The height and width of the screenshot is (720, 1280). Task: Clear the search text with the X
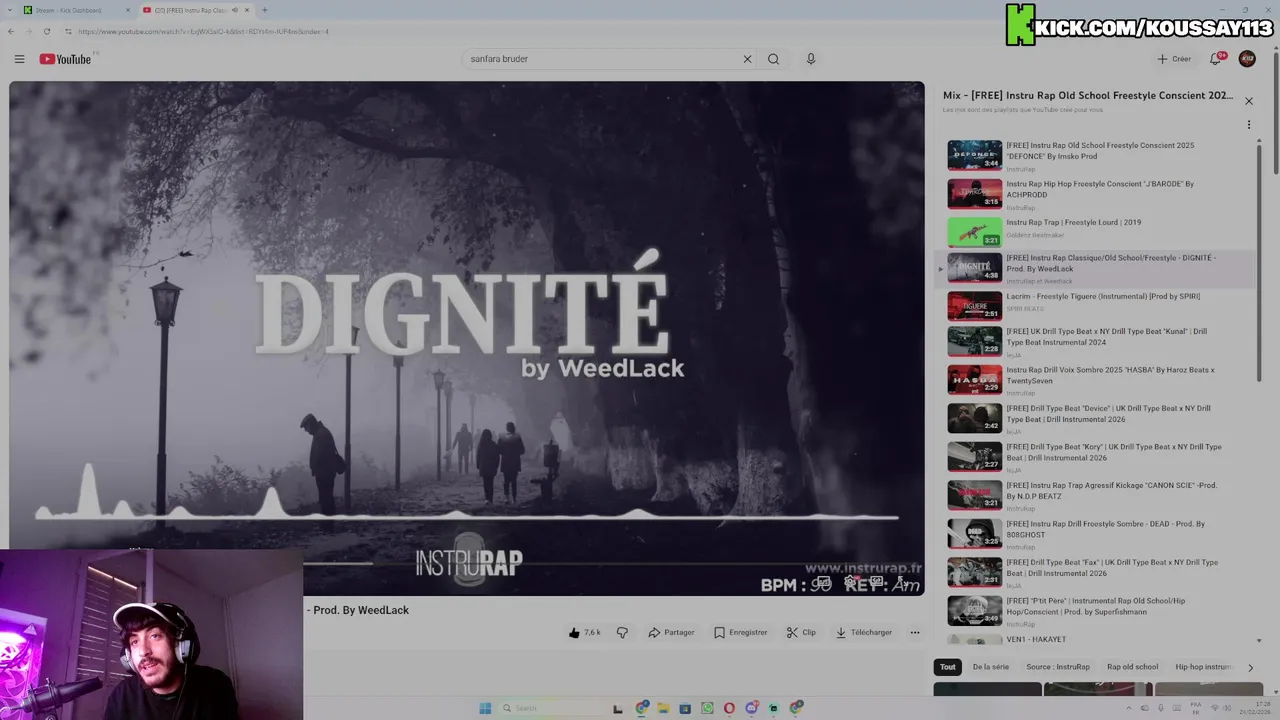click(747, 59)
